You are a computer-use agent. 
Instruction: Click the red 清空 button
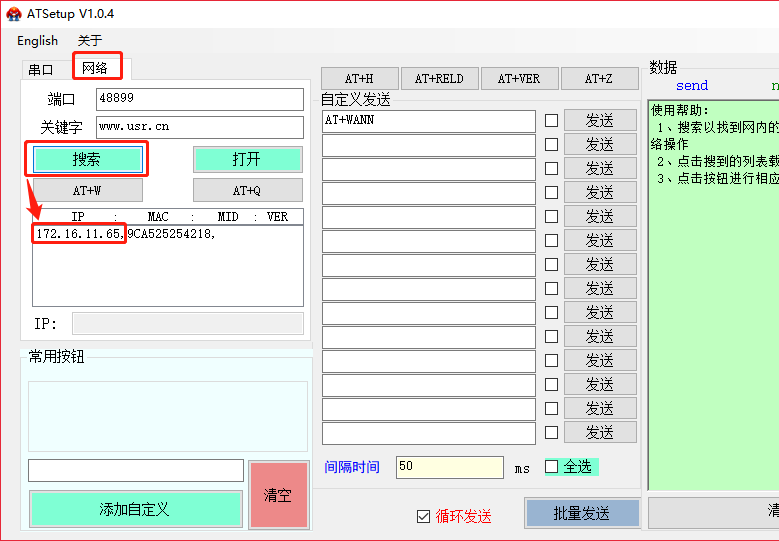pyautogui.click(x=278, y=495)
